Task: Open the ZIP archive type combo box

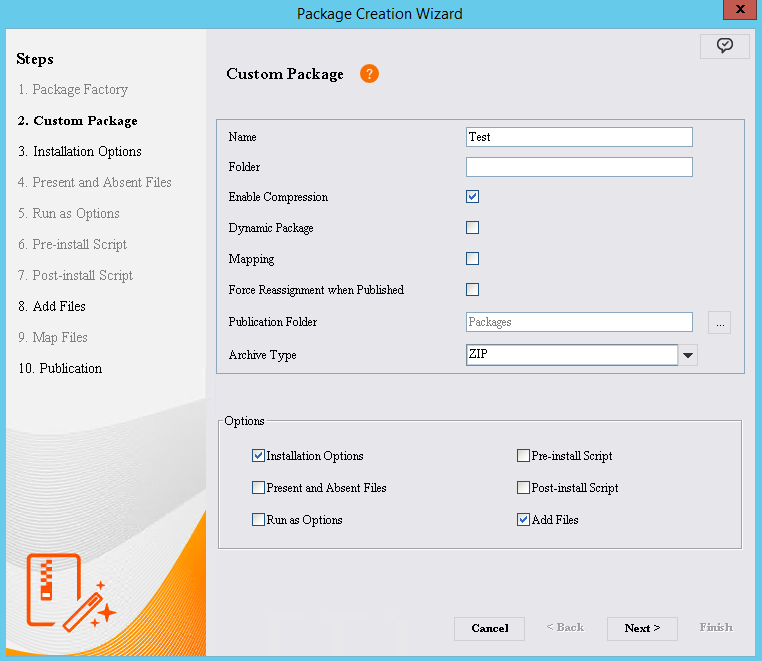Action: pyautogui.click(x=571, y=355)
